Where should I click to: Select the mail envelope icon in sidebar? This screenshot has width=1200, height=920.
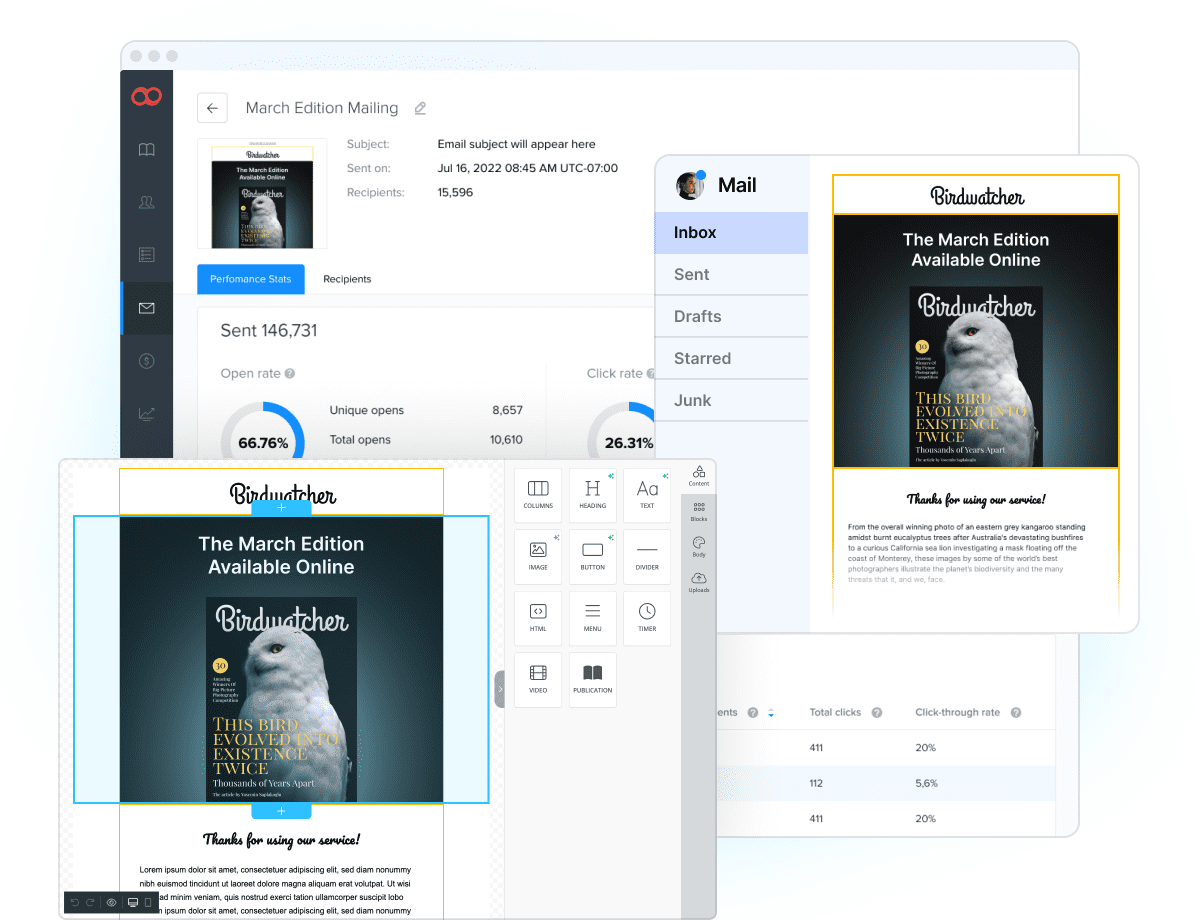pos(146,308)
